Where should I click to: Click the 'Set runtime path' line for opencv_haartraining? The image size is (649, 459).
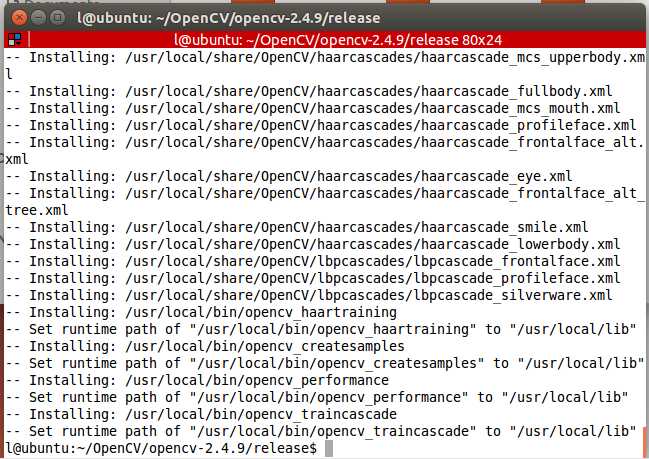(x=321, y=329)
